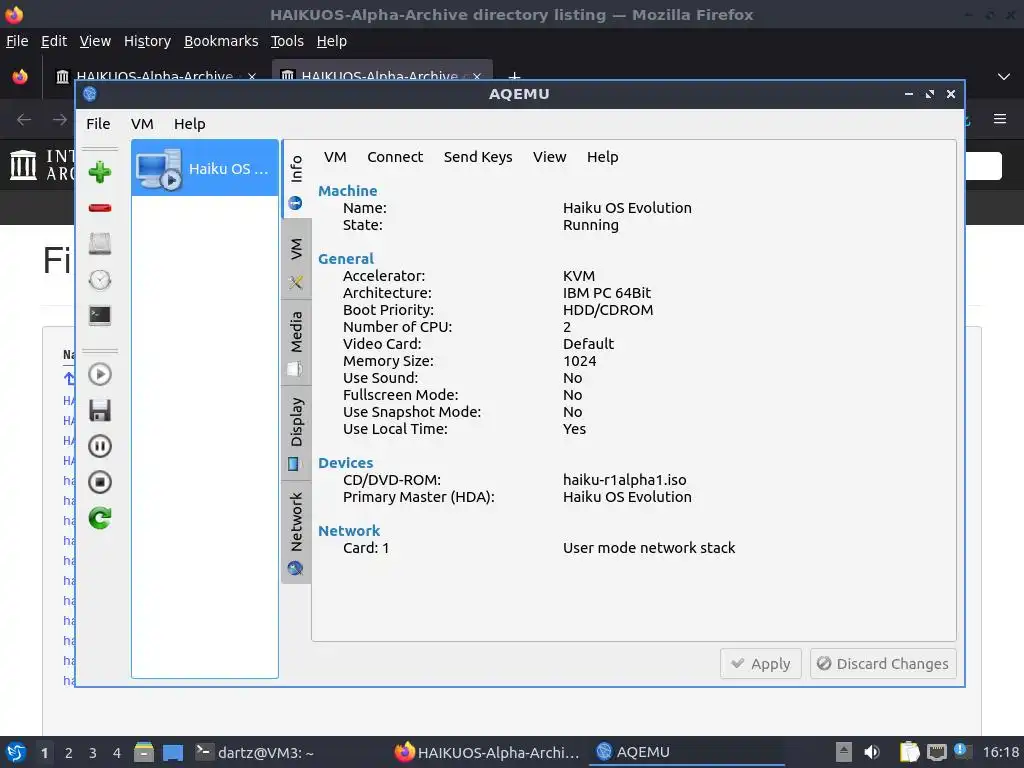Open Firefox Edit menu
The width and height of the screenshot is (1024, 768).
tap(54, 41)
